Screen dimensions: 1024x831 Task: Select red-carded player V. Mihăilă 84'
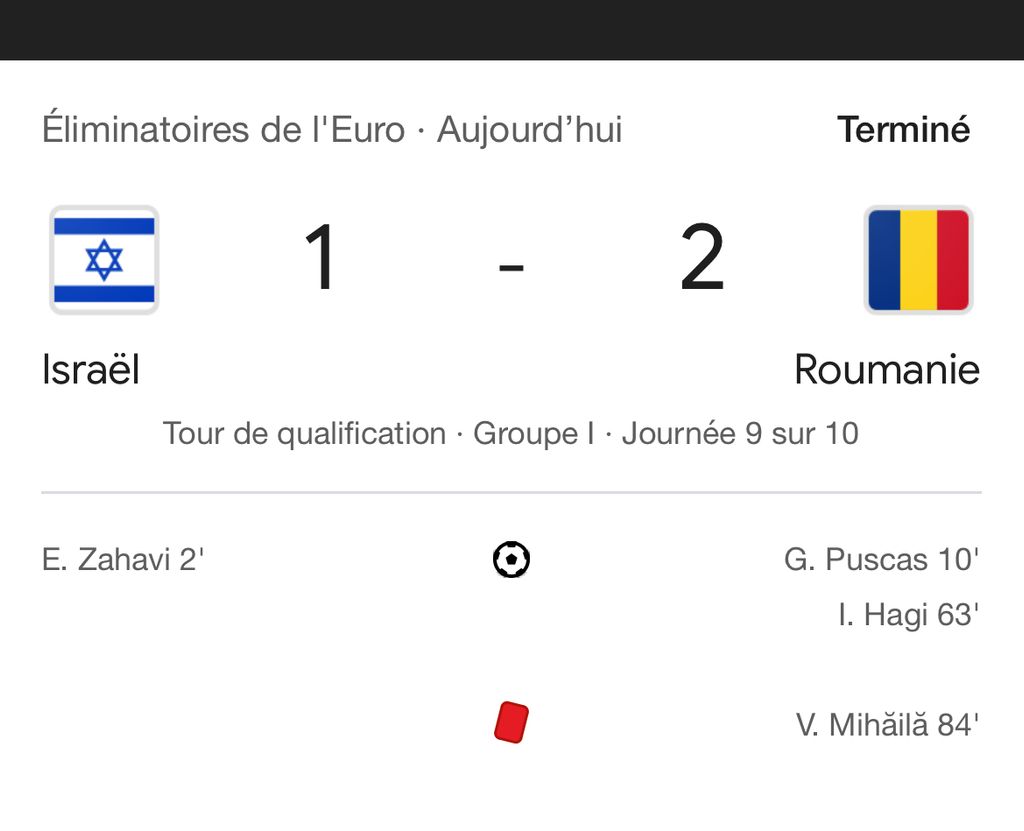[886, 724]
